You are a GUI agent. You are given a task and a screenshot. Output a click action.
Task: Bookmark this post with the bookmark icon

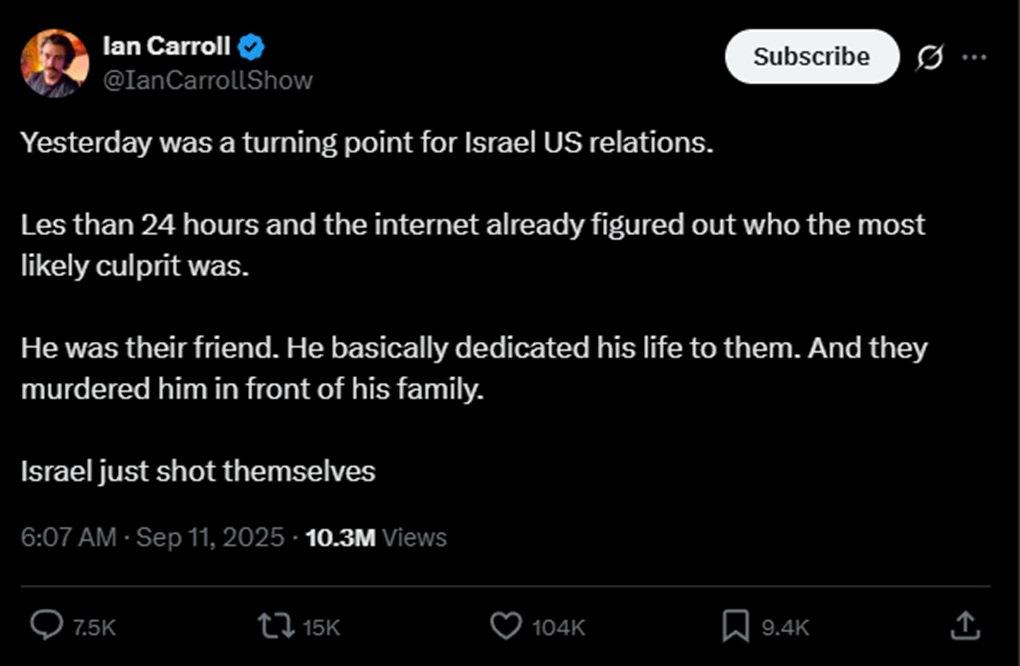click(735, 626)
